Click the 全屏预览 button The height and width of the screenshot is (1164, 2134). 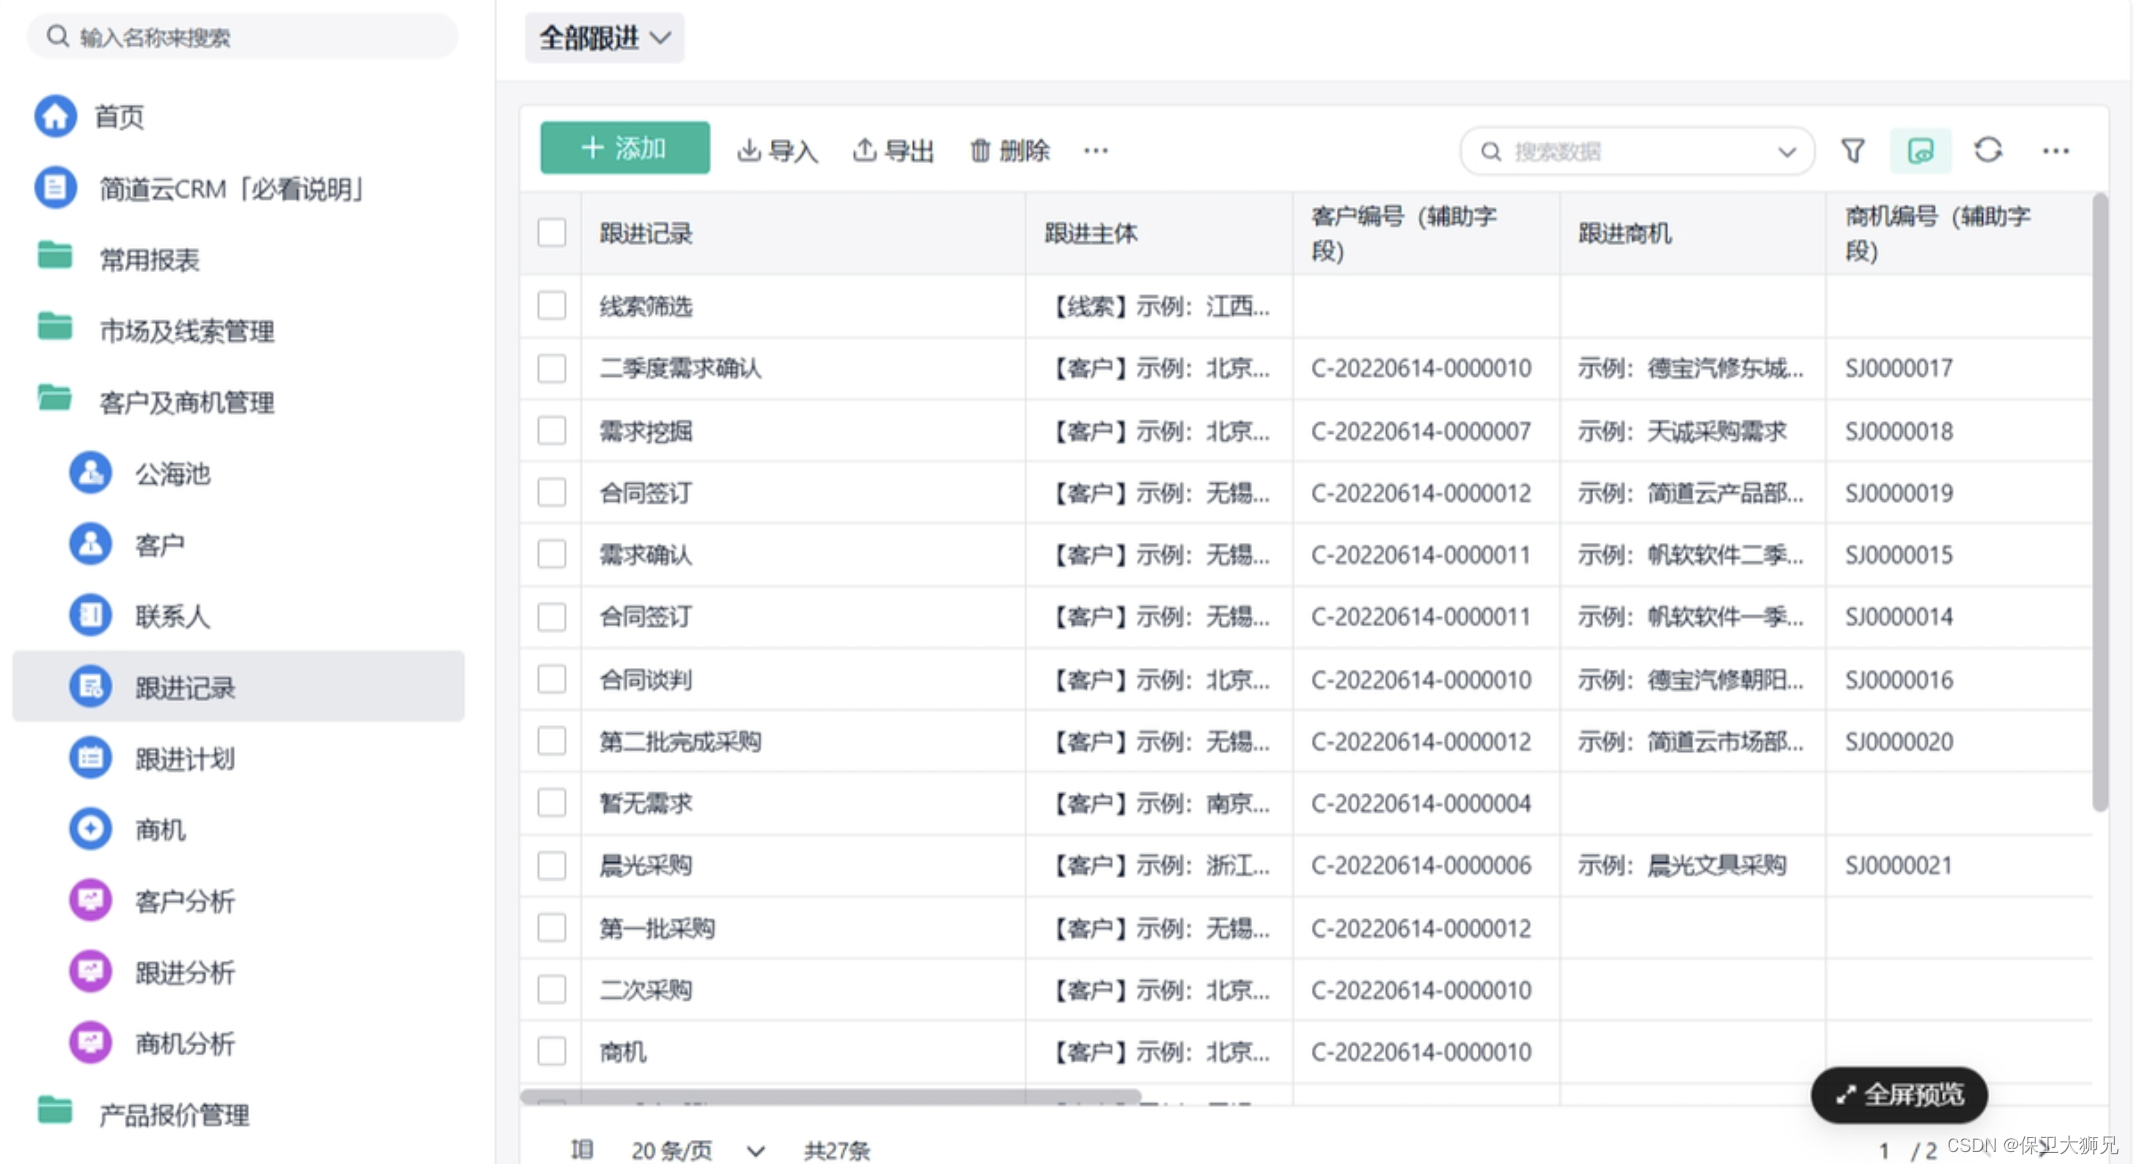click(x=1898, y=1095)
